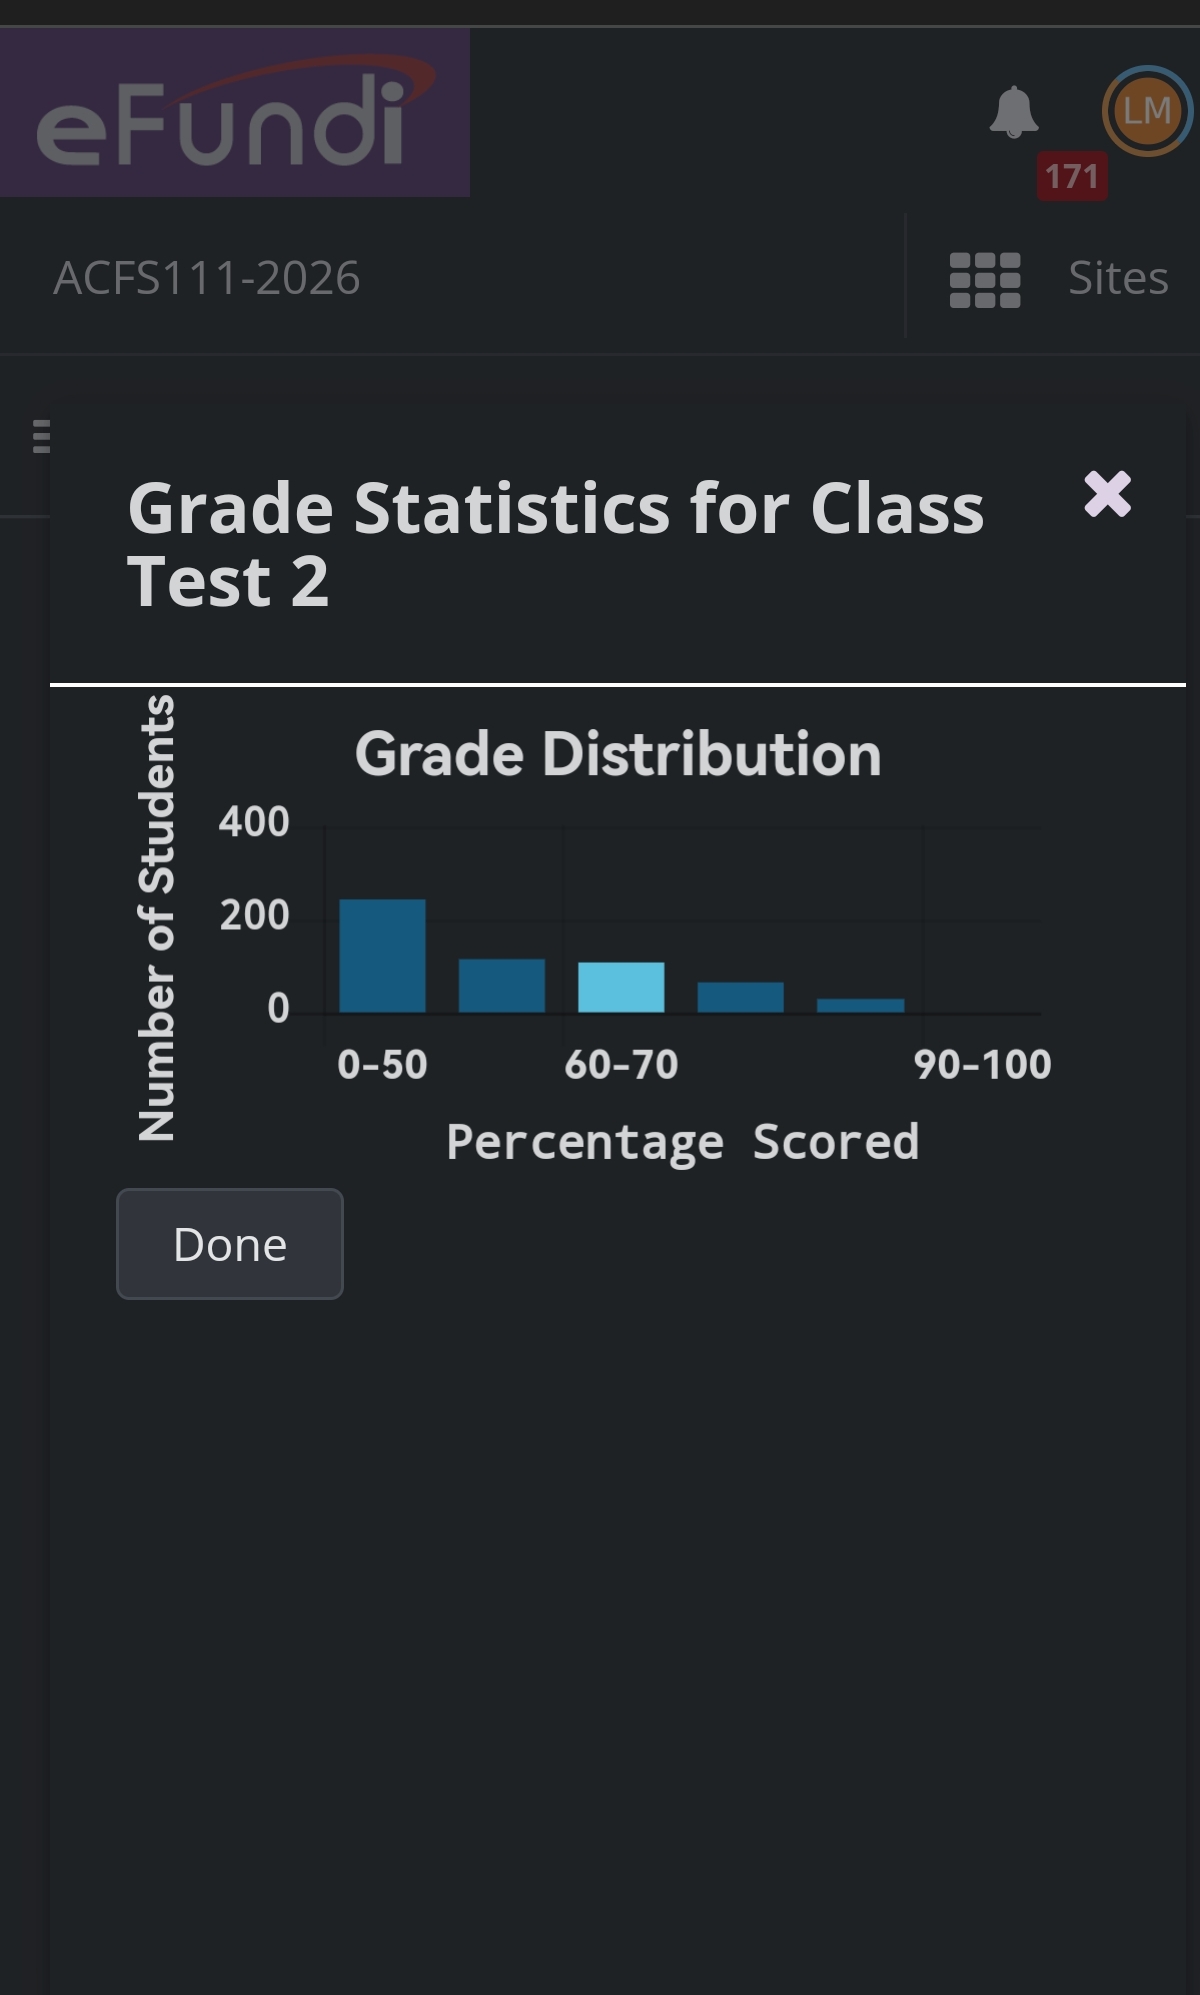Click the Sites grid icon
The width and height of the screenshot is (1200, 1995).
coord(985,280)
